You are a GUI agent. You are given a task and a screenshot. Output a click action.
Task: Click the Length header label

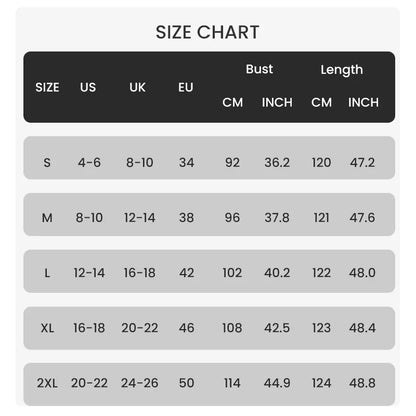342,70
